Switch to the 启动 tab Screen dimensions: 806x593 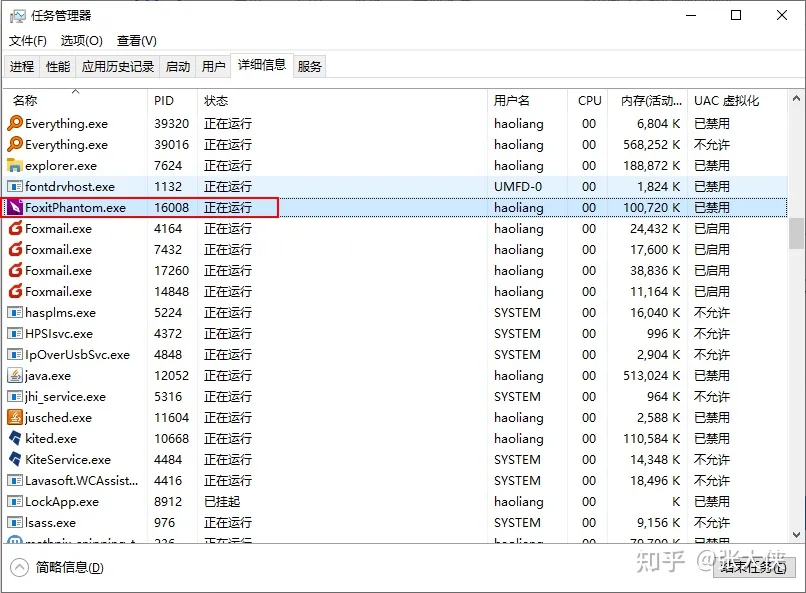coord(178,66)
